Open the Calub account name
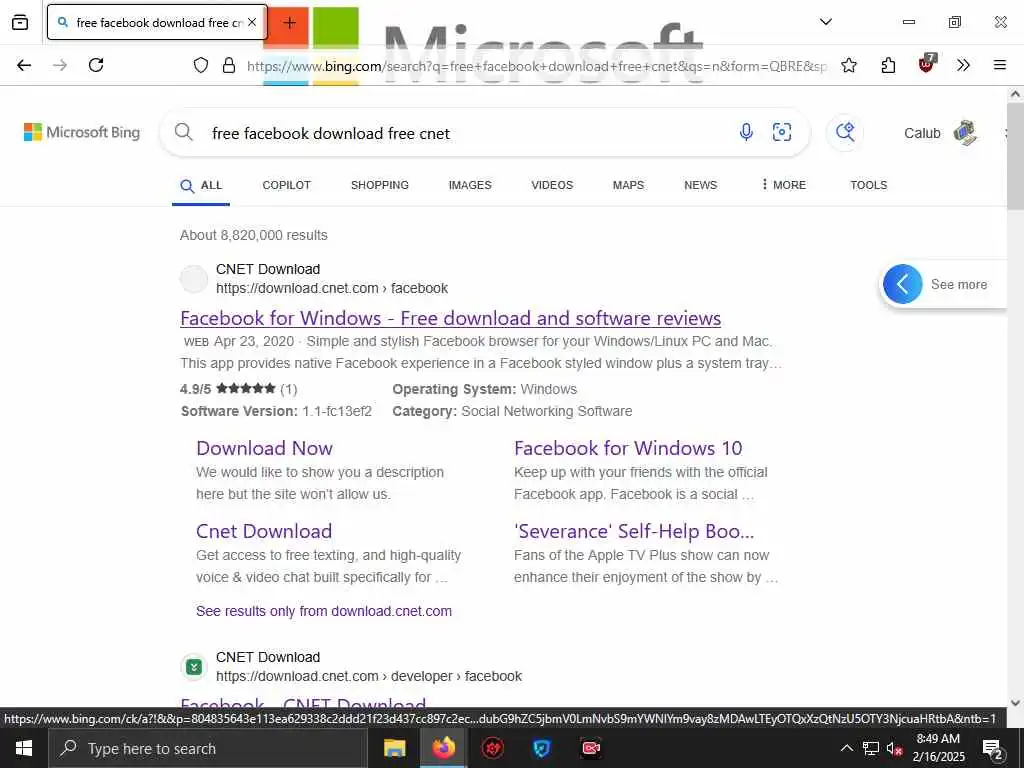1024x768 pixels. click(922, 133)
